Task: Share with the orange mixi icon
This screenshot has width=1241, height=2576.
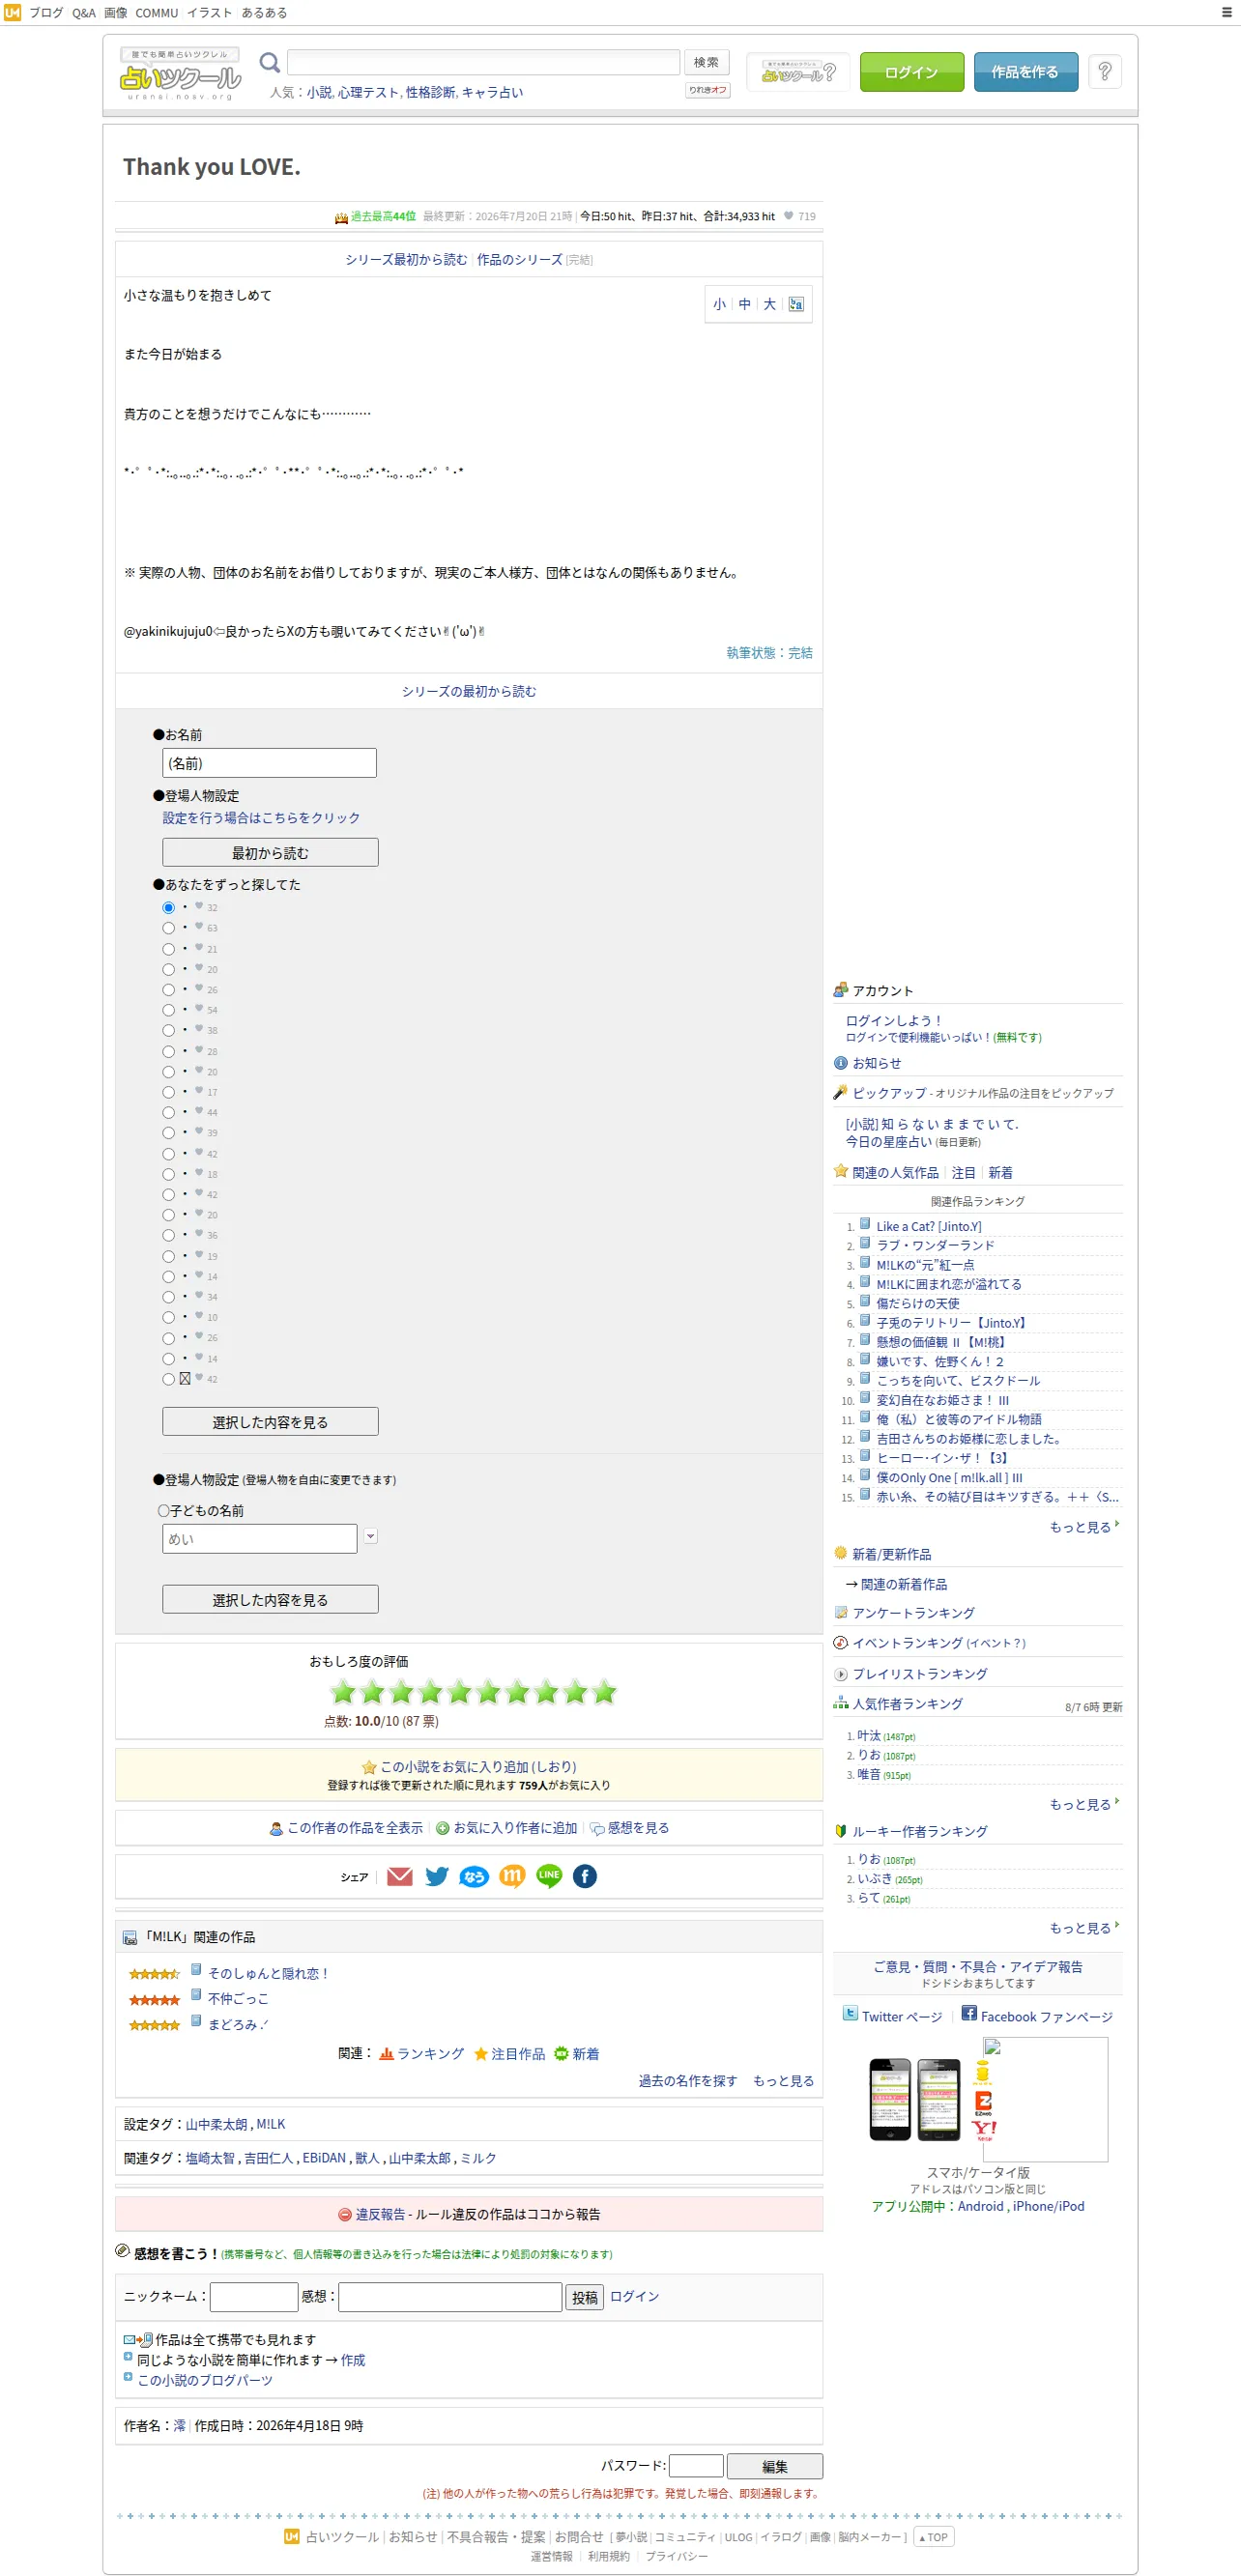Action: point(512,1876)
